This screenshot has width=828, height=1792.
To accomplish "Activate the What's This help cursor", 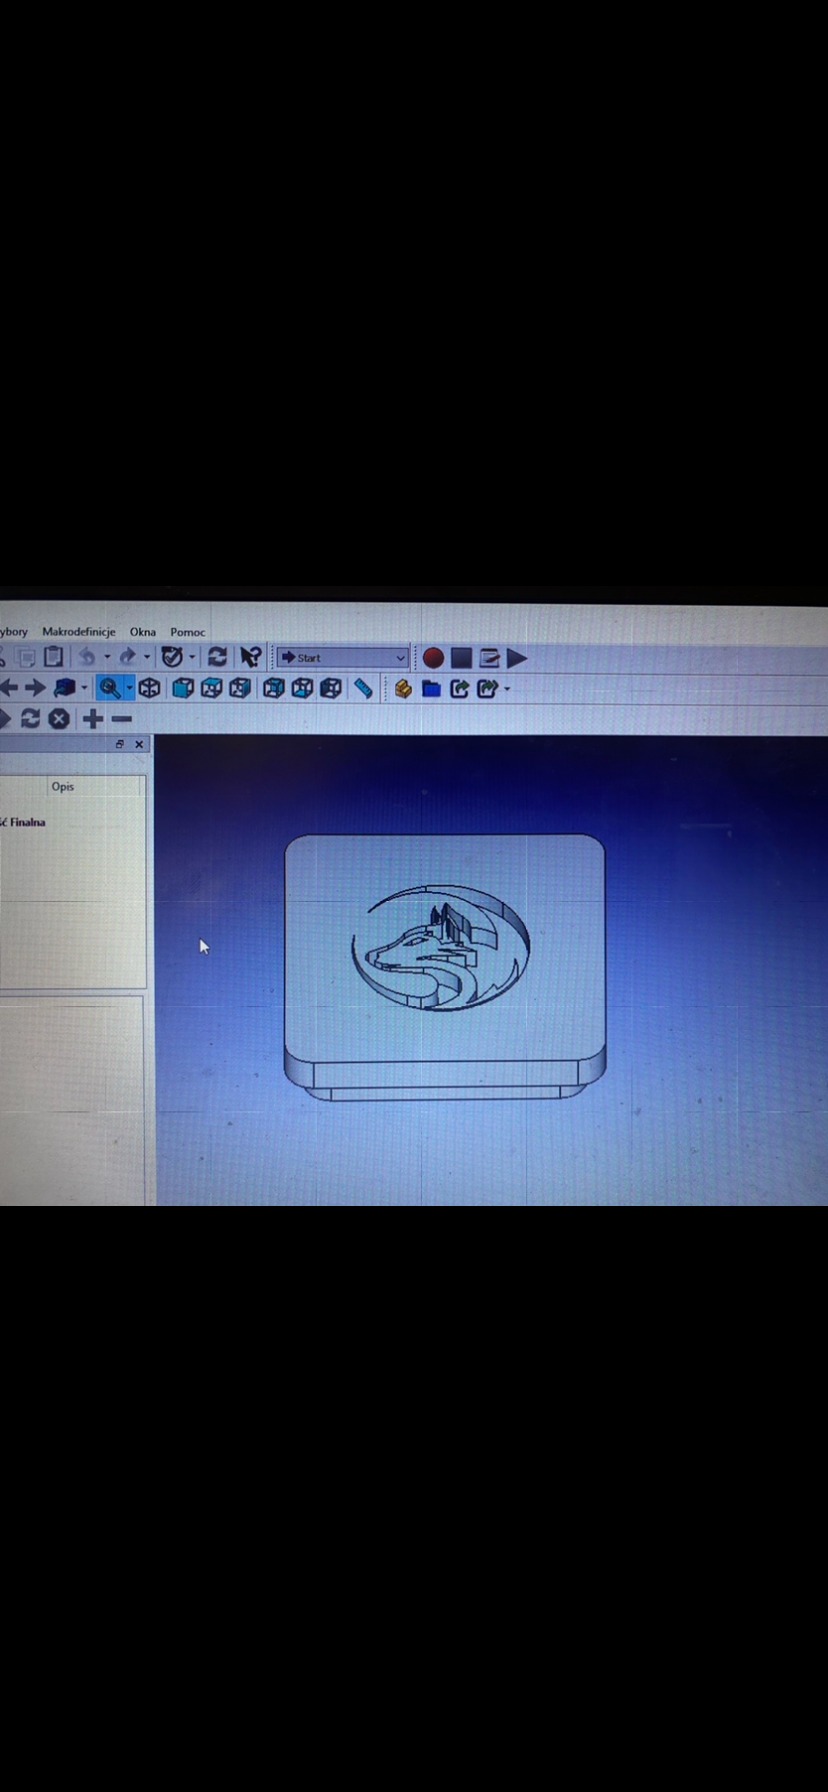I will [x=250, y=657].
